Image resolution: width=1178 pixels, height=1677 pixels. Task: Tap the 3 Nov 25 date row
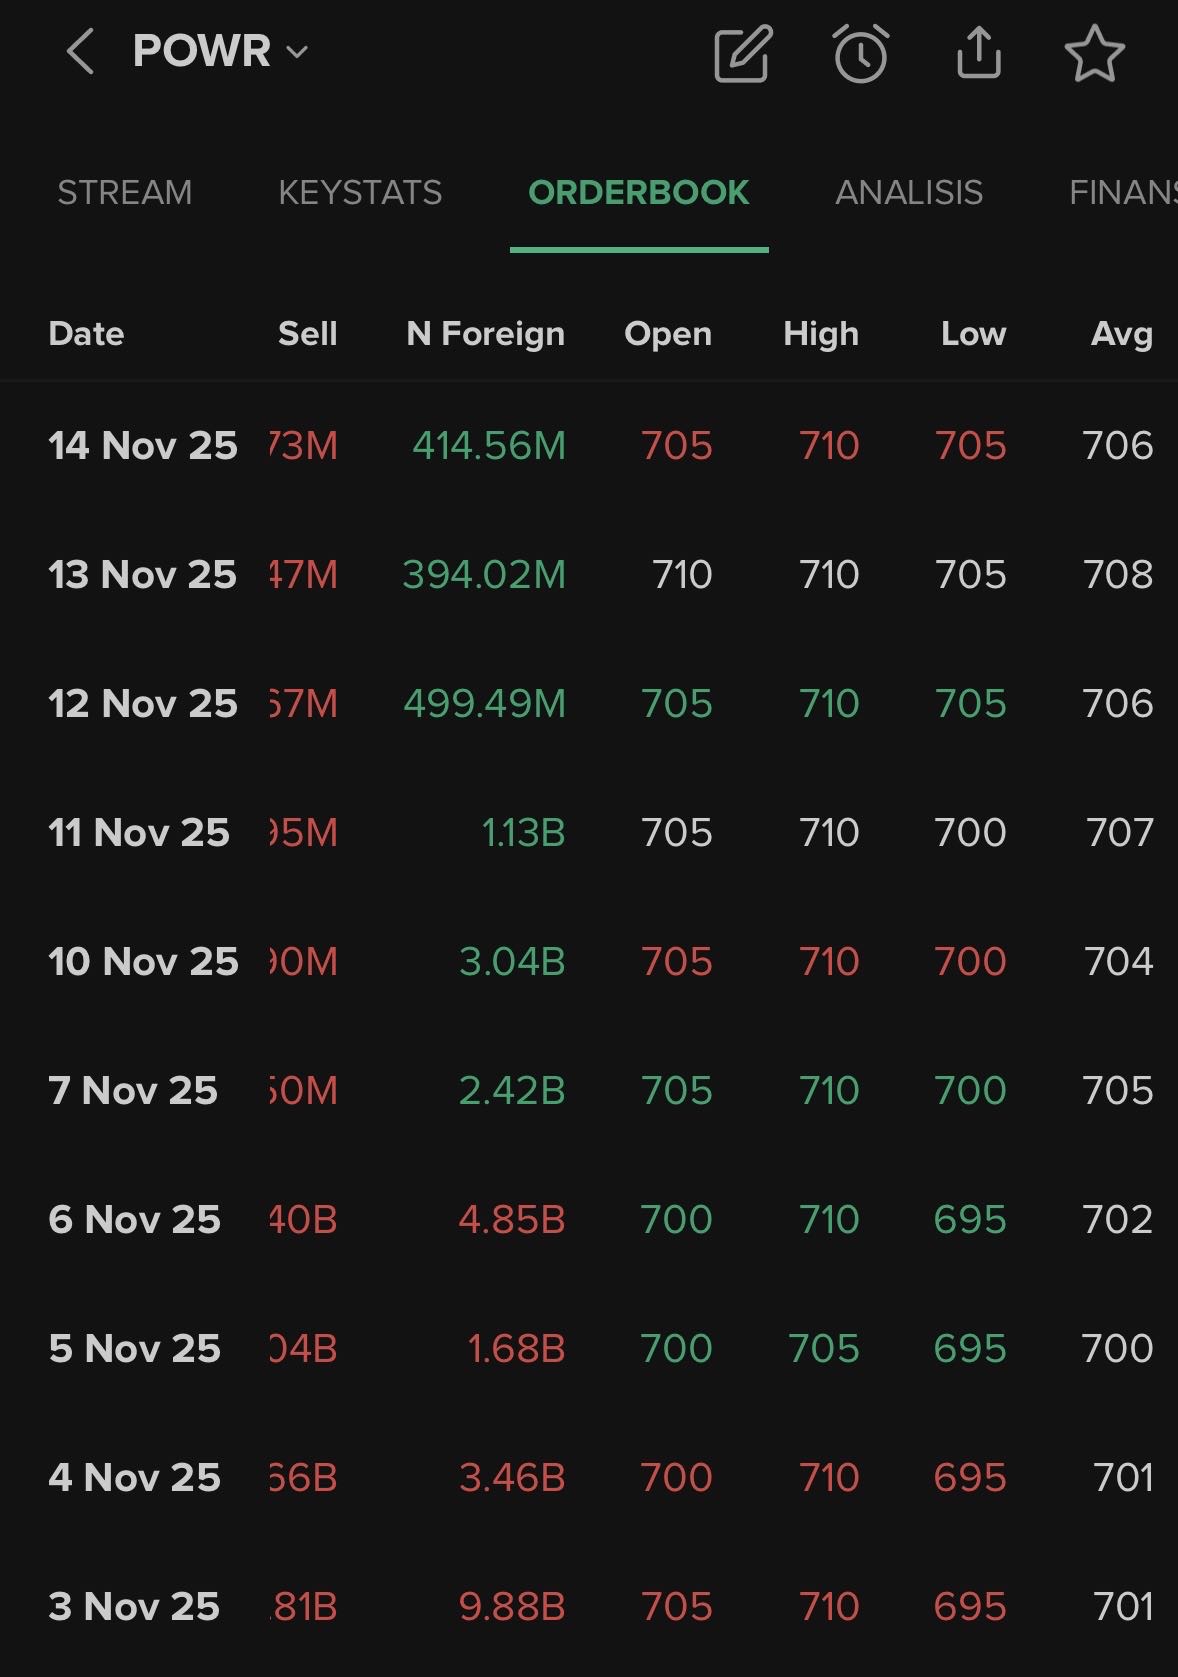[134, 1607]
